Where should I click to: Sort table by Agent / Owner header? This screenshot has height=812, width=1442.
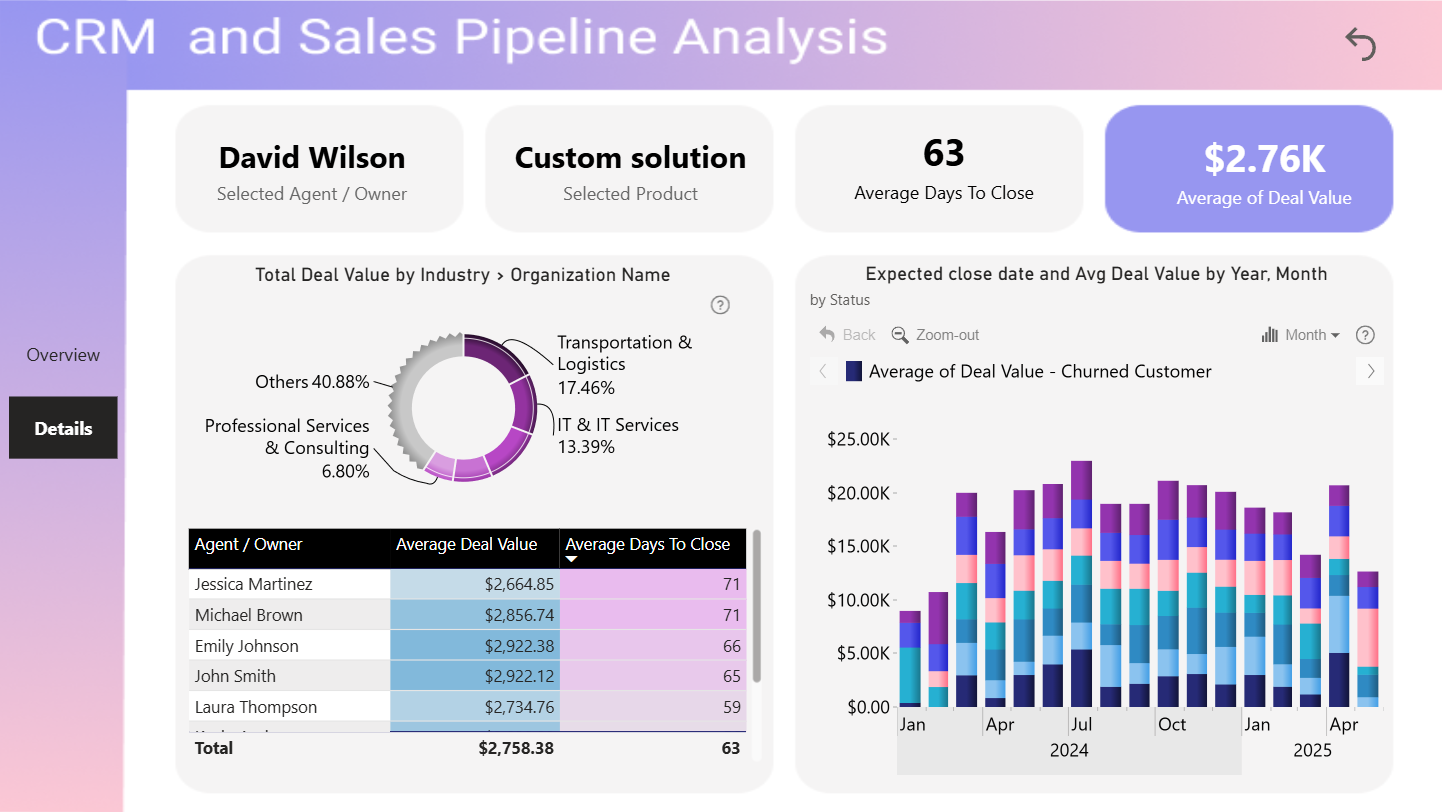(248, 545)
